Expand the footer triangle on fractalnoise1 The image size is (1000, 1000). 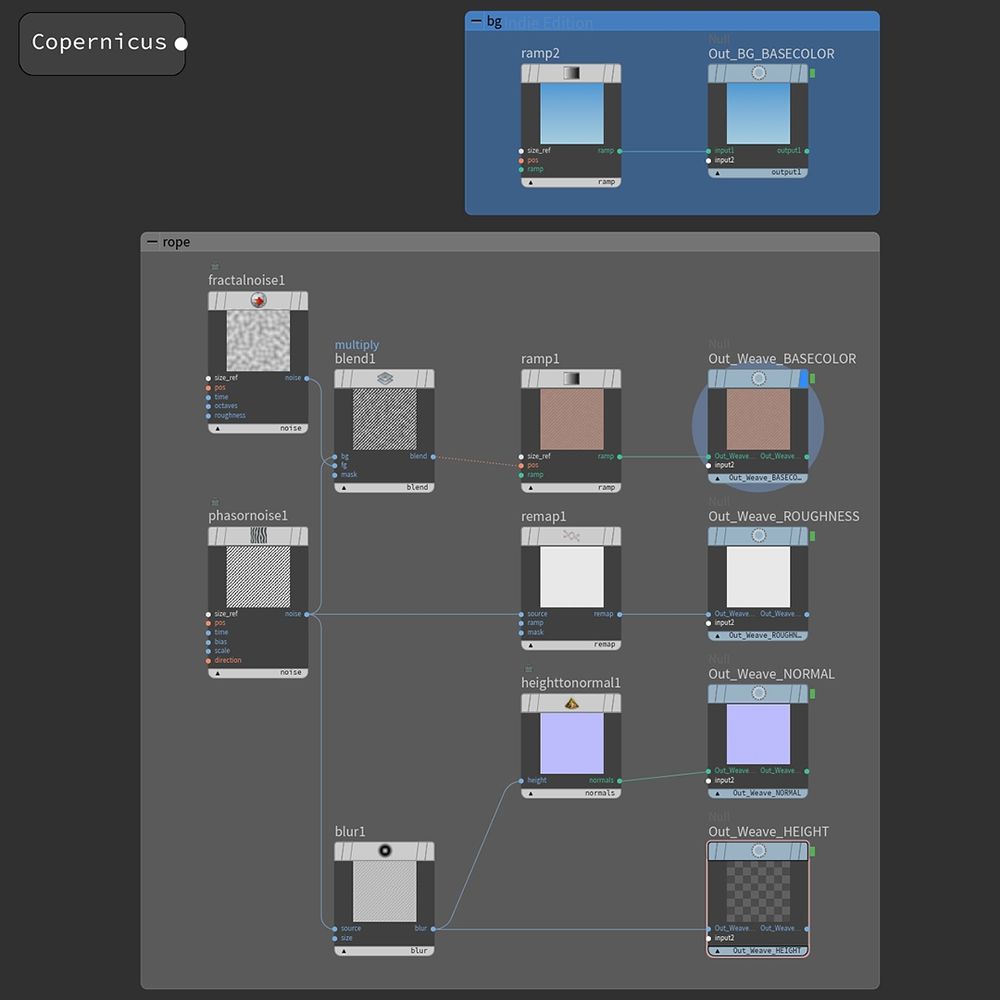click(x=217, y=428)
